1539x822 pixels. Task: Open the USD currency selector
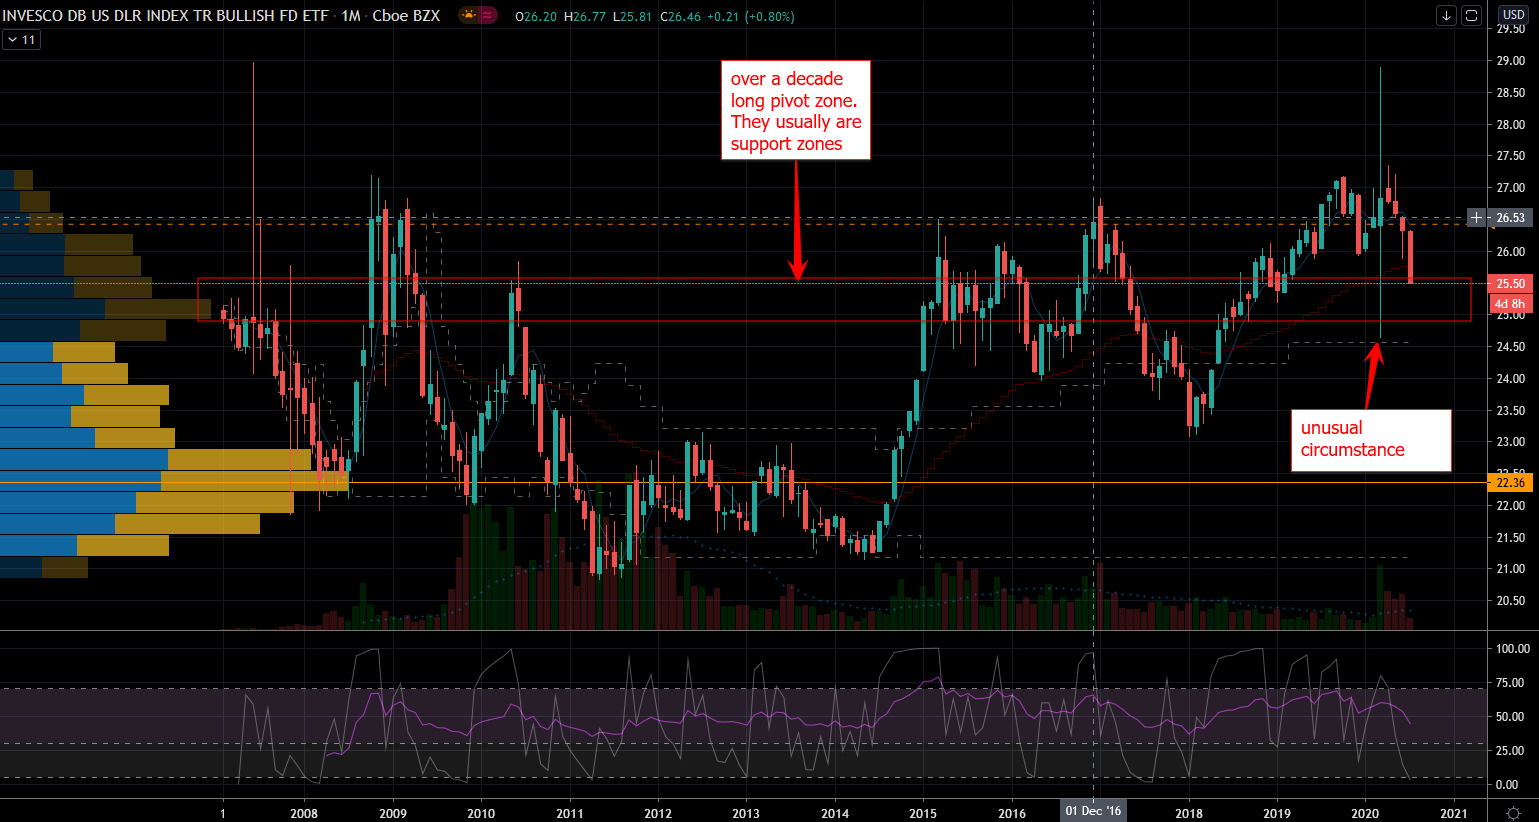click(x=1513, y=15)
